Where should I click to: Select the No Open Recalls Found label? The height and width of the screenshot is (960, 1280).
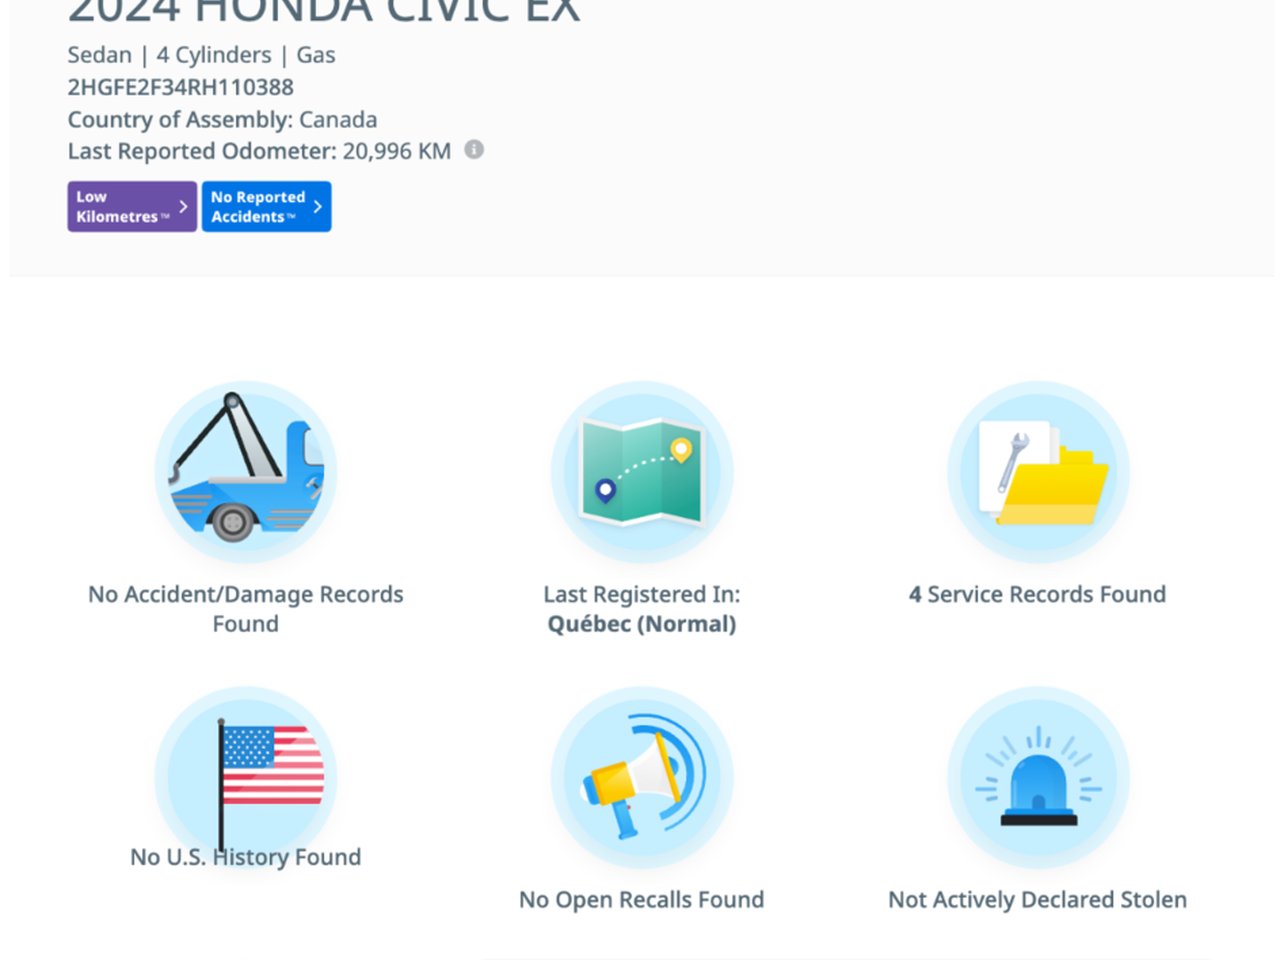click(x=642, y=900)
